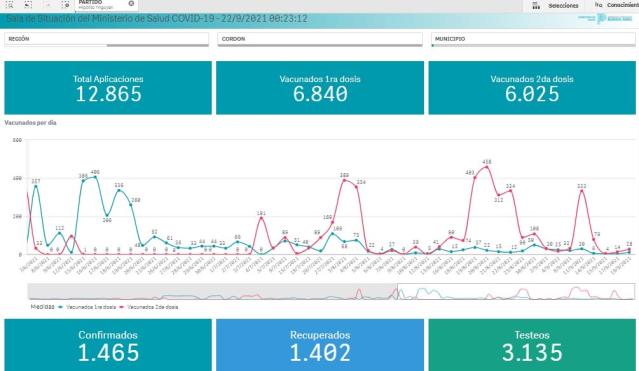Expand the REGIÓN filter

click(106, 39)
